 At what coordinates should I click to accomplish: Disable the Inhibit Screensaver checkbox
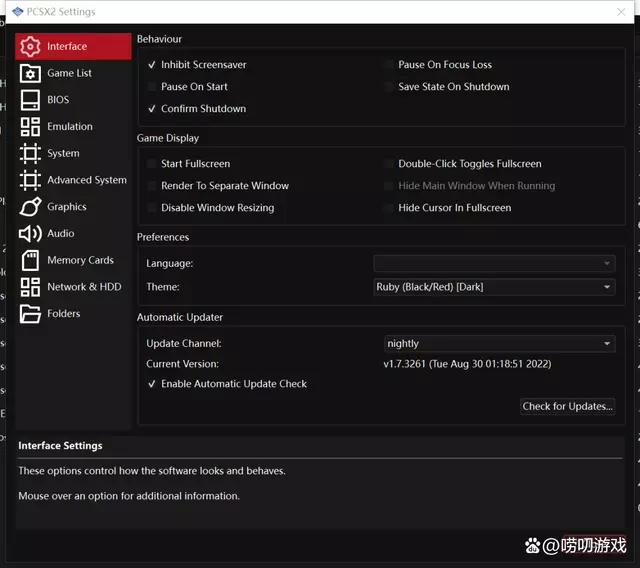[152, 65]
